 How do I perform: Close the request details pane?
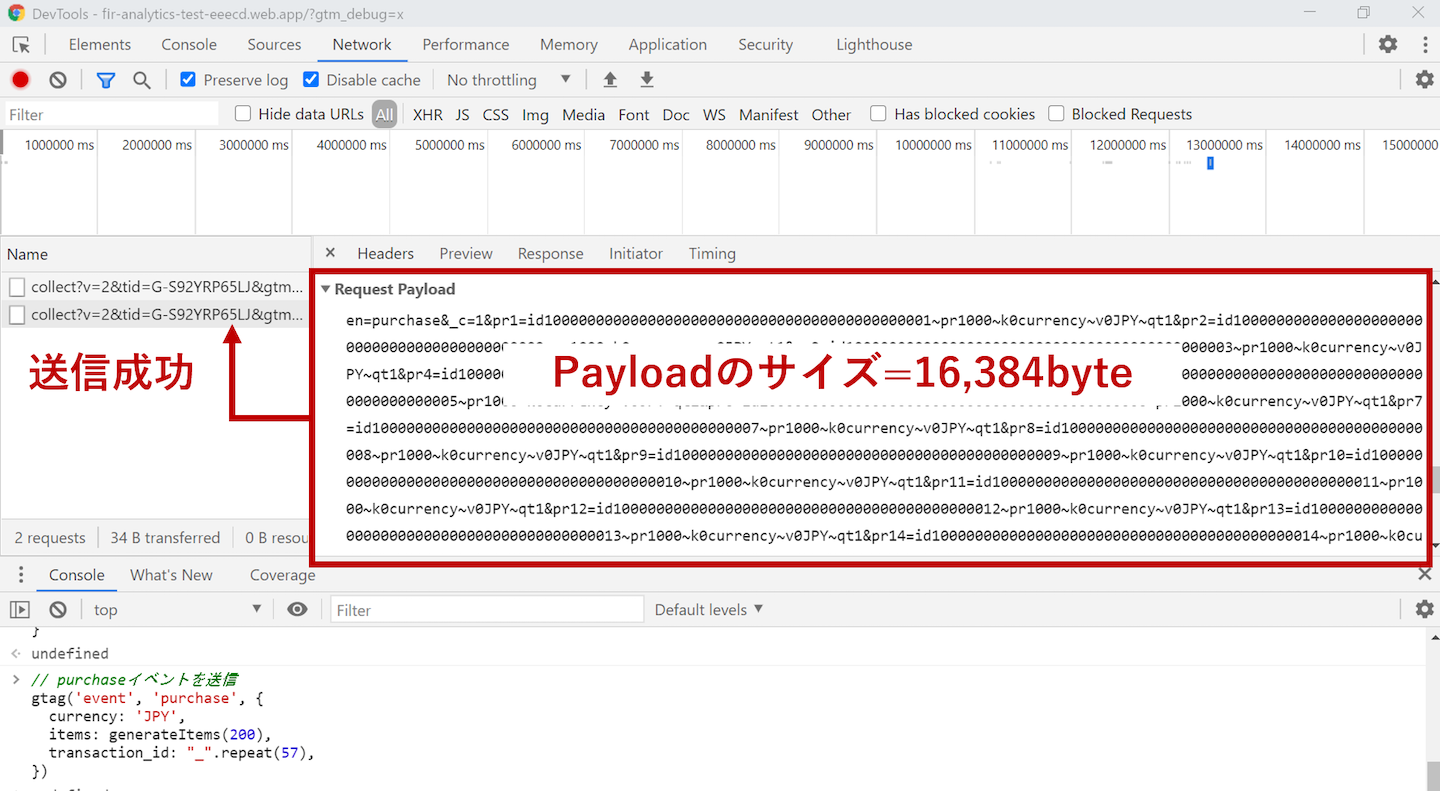(x=330, y=253)
